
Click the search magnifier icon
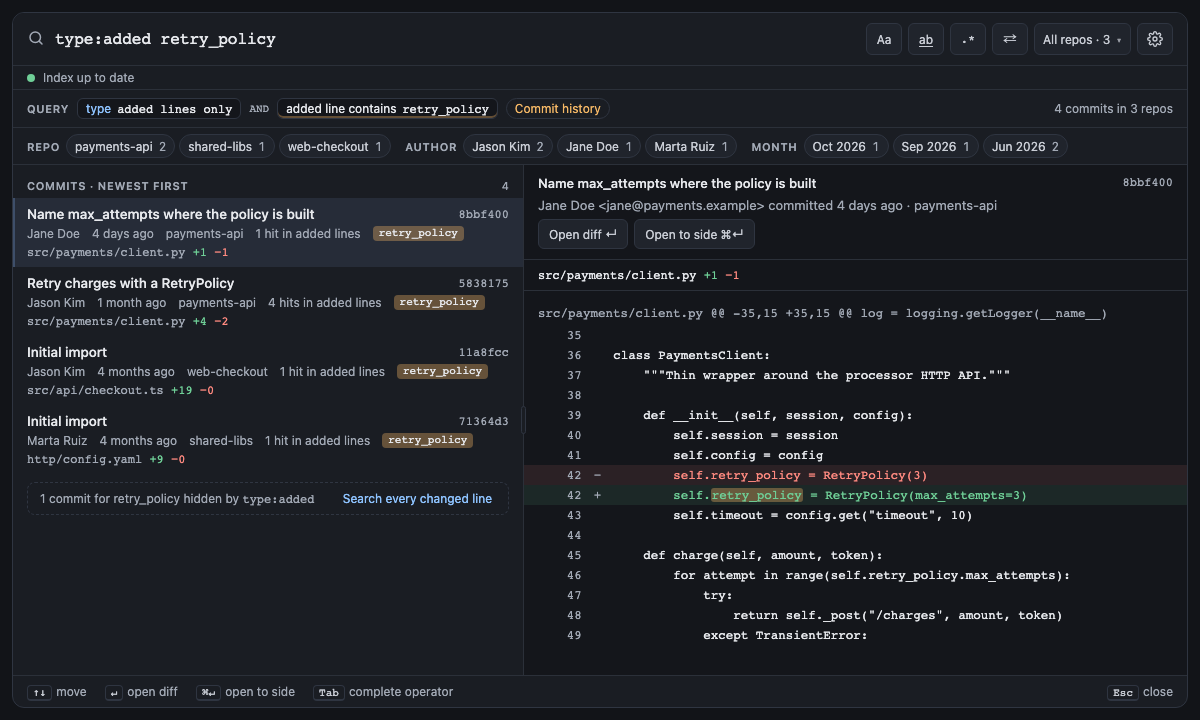click(x=36, y=39)
